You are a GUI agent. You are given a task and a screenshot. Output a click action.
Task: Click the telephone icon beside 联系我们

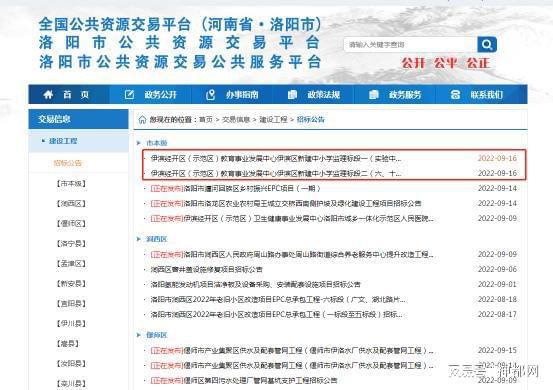(455, 95)
